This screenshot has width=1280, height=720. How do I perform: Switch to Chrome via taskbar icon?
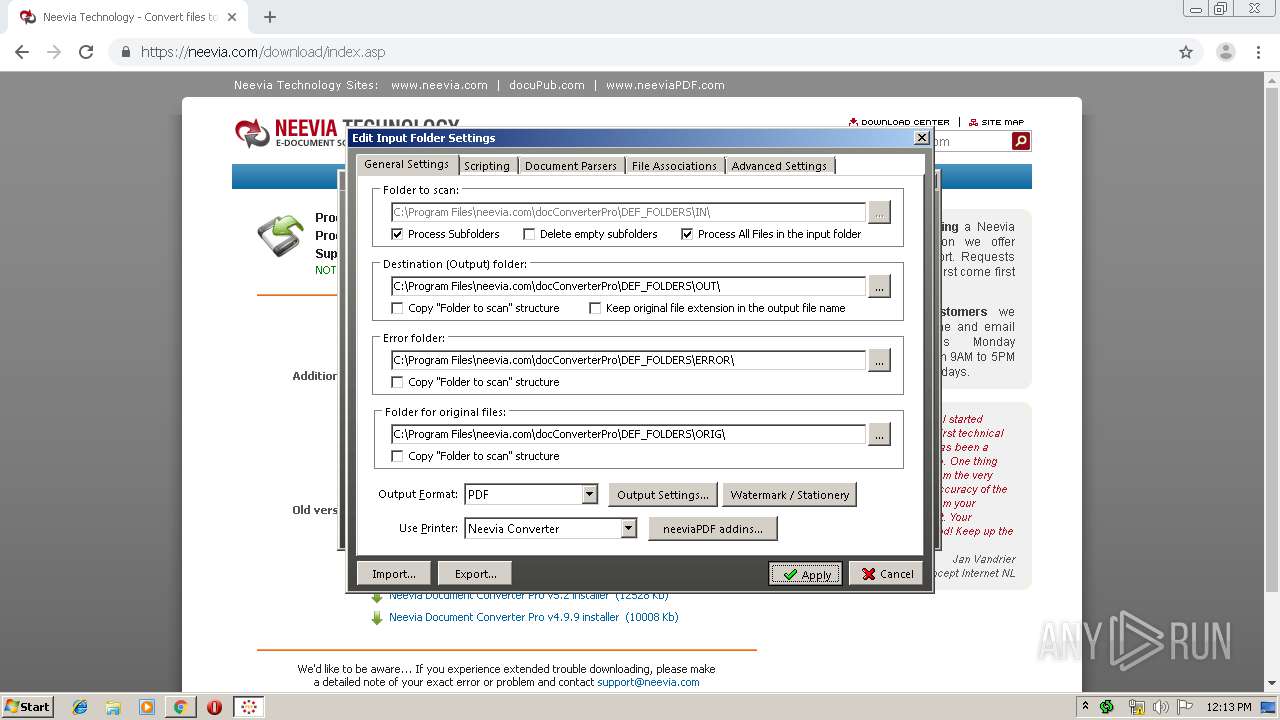[180, 707]
